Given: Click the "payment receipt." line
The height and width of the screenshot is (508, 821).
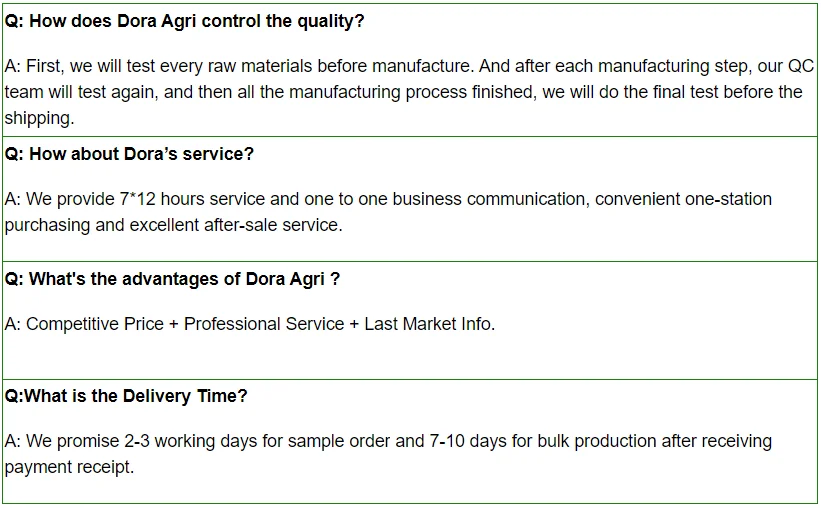Looking at the screenshot, I should tap(69, 467).
